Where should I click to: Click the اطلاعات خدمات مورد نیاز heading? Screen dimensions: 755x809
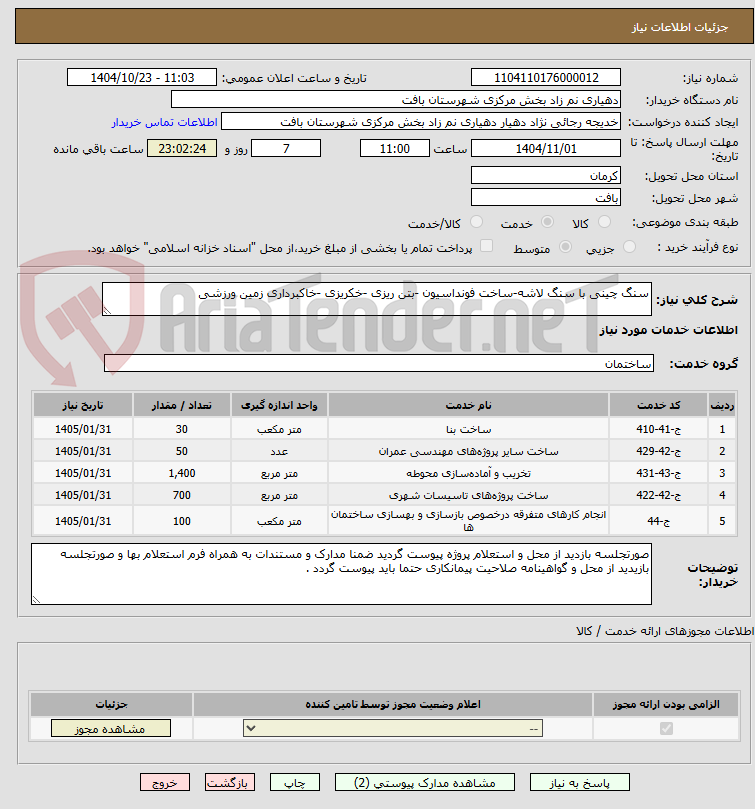pyautogui.click(x=668, y=330)
